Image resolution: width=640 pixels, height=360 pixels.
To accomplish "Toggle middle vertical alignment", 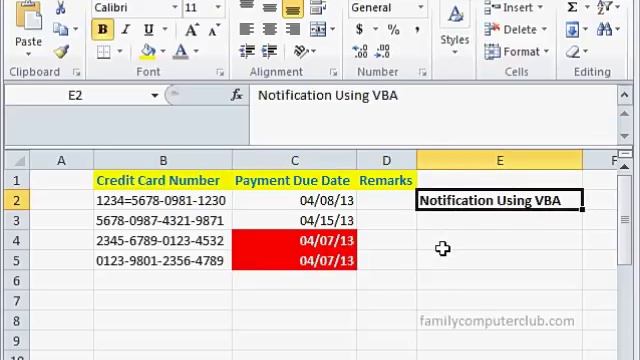I will pyautogui.click(x=269, y=7).
